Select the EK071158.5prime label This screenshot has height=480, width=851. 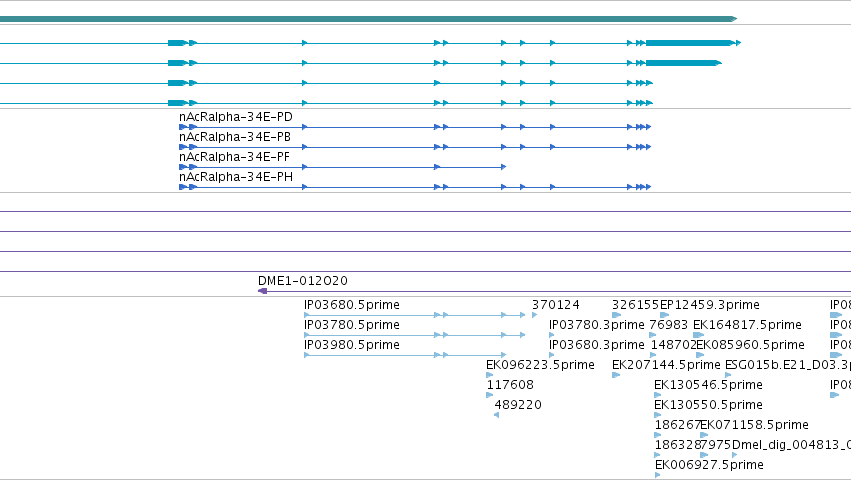tap(754, 425)
